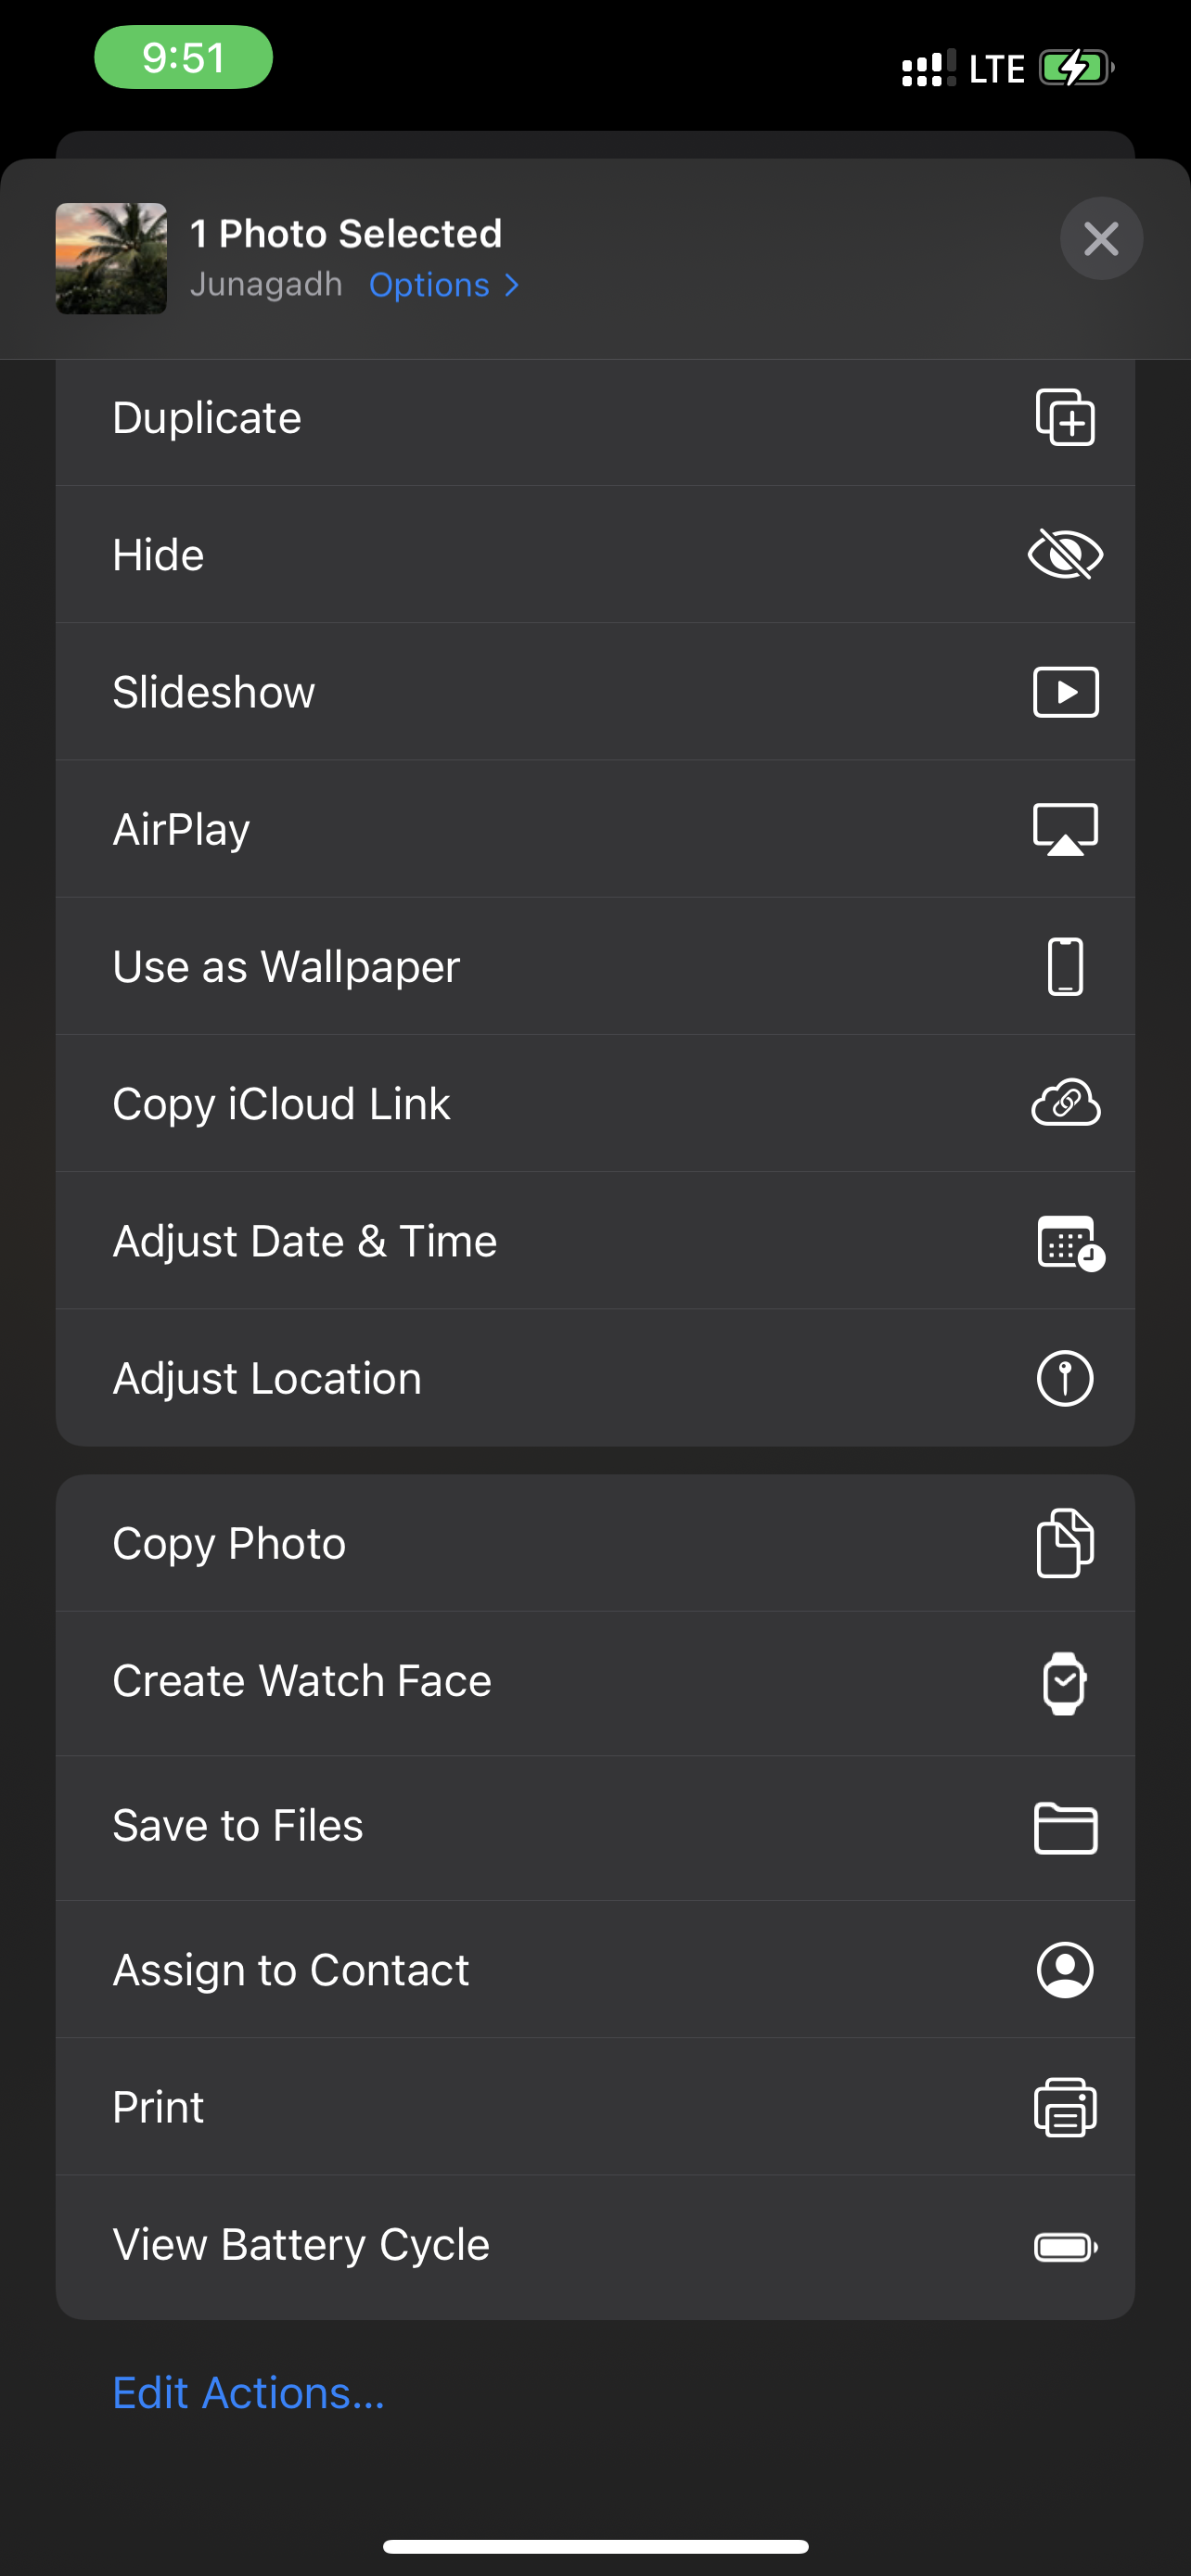Expand the Options chevron
The image size is (1191, 2576).
pos(512,286)
